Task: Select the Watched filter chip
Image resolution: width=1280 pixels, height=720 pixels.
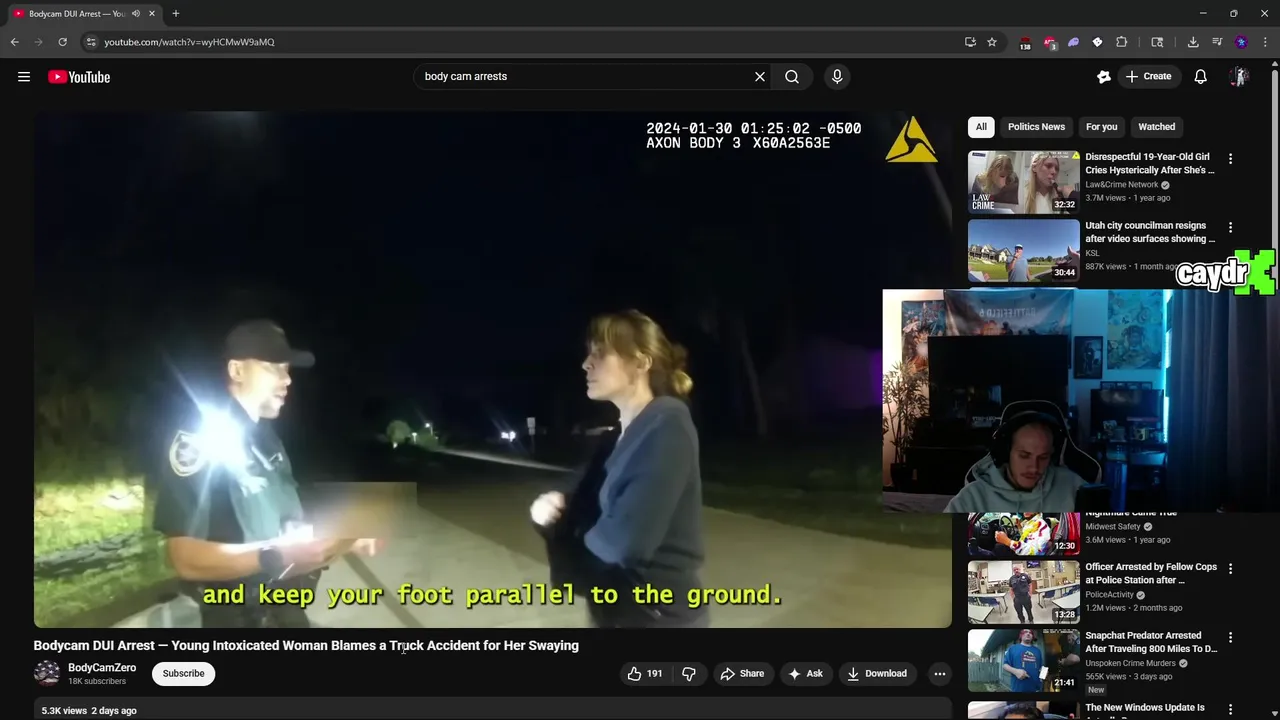Action: pyautogui.click(x=1157, y=127)
